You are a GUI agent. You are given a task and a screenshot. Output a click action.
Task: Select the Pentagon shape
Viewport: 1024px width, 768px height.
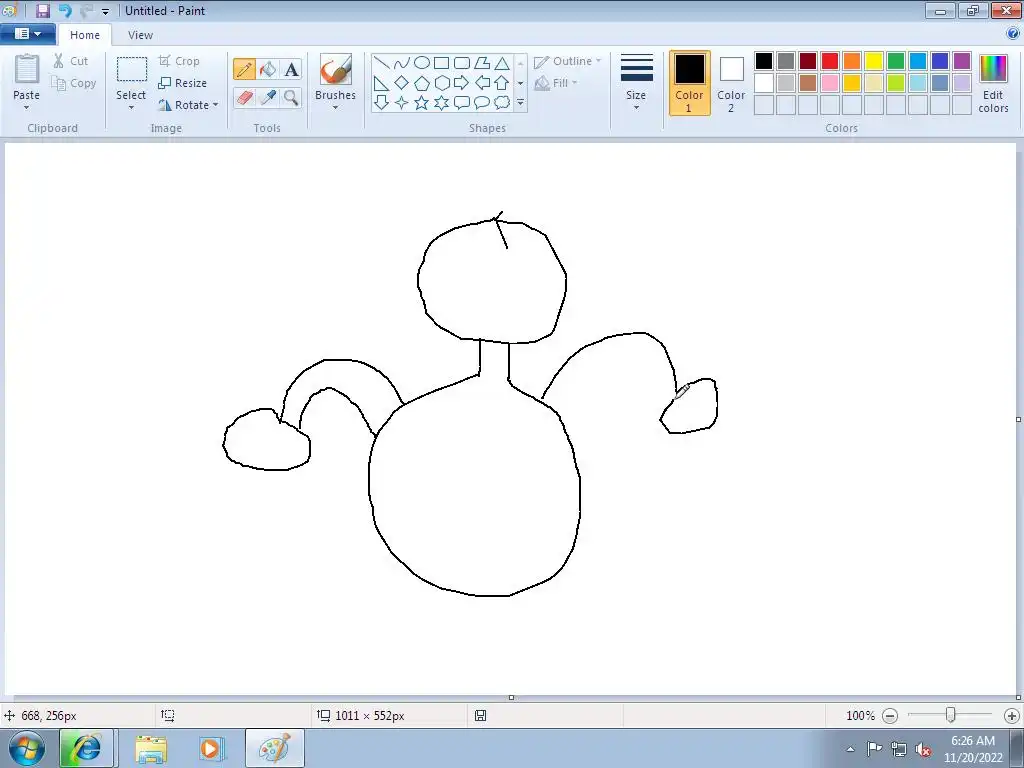tap(422, 83)
